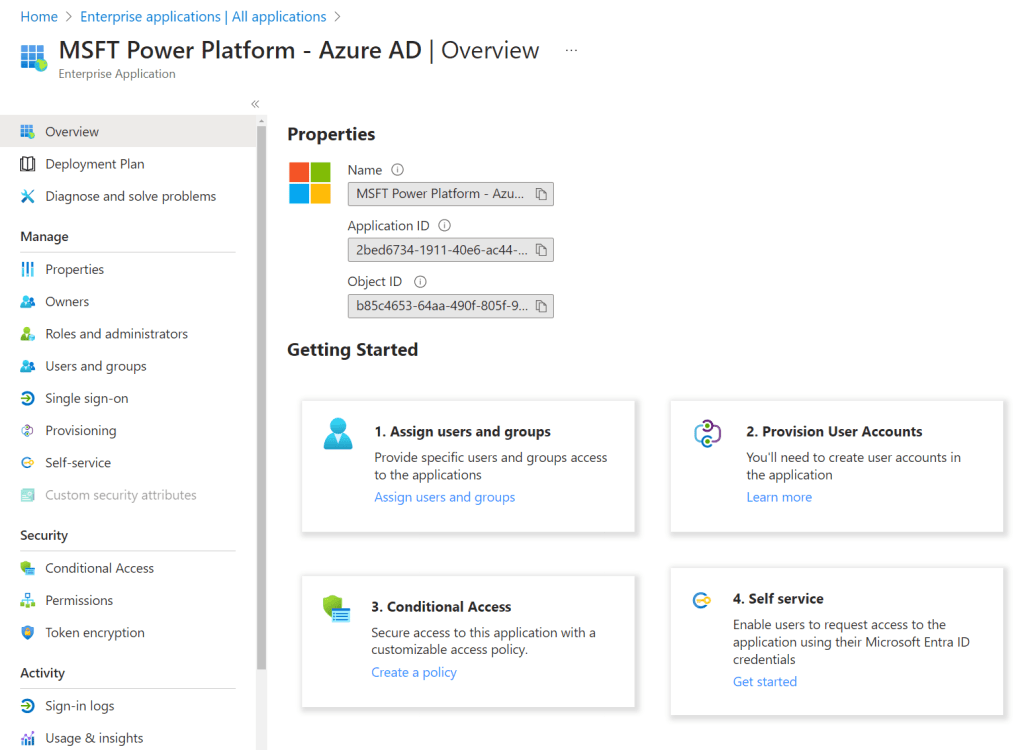The image size is (1024, 750).
Task: Click Get started under Self service
Action: point(764,681)
